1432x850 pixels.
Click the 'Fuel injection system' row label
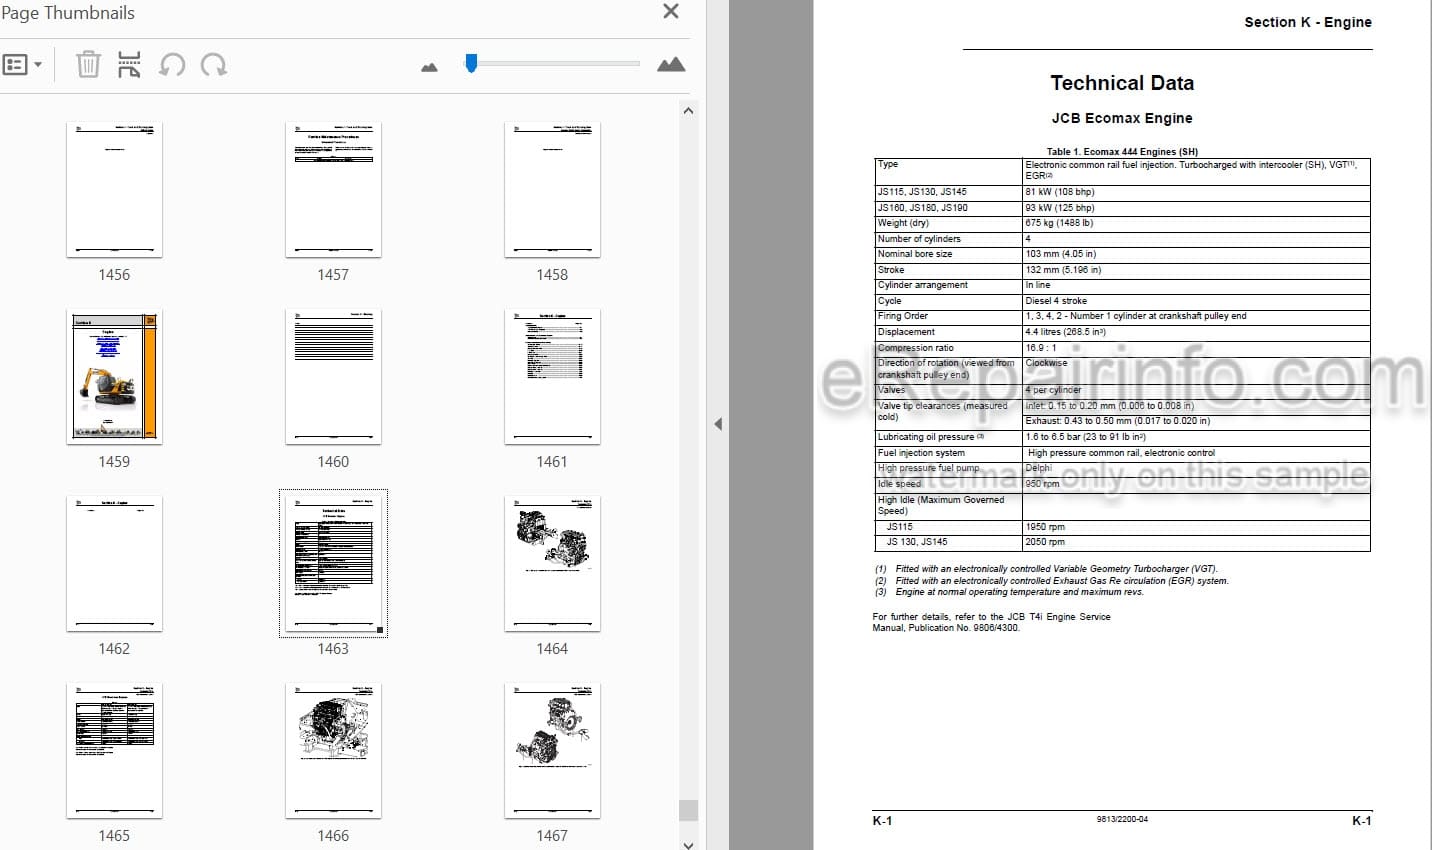pyautogui.click(x=921, y=453)
